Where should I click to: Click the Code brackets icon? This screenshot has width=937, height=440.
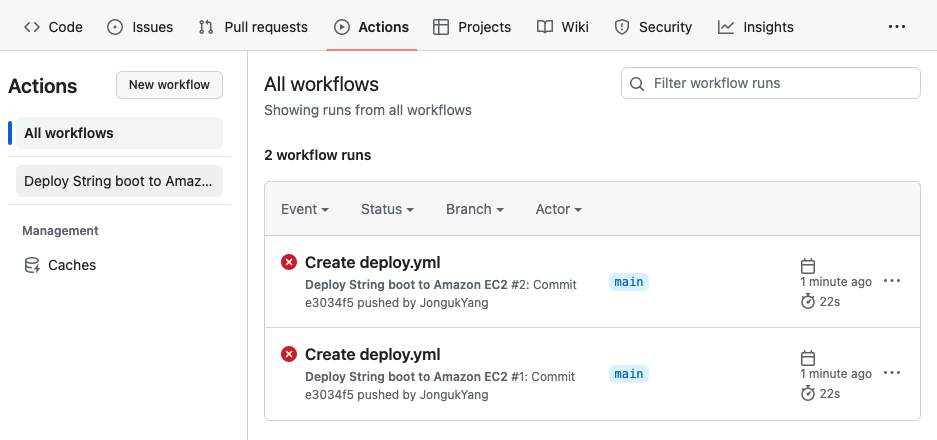click(x=32, y=27)
